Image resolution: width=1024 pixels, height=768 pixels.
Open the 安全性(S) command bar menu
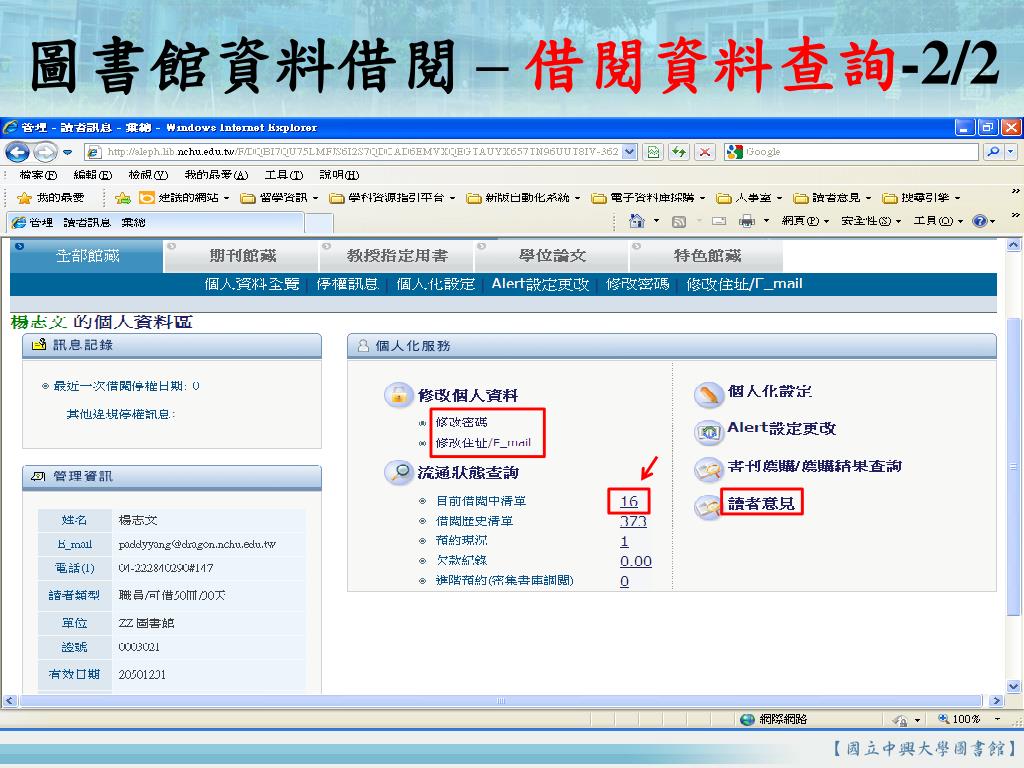[871, 221]
